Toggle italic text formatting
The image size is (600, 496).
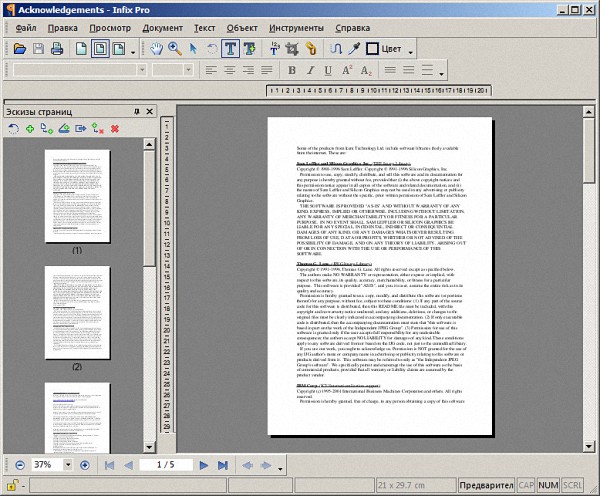(312, 71)
